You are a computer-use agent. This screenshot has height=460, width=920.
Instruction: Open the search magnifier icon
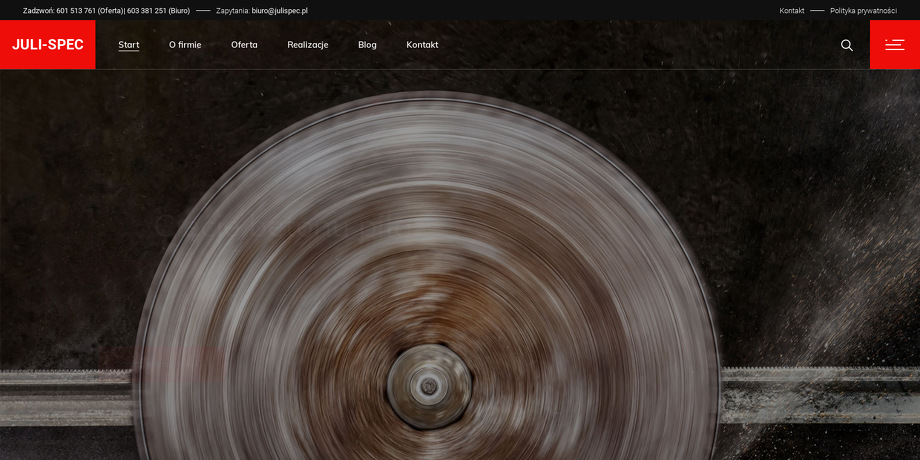point(847,45)
